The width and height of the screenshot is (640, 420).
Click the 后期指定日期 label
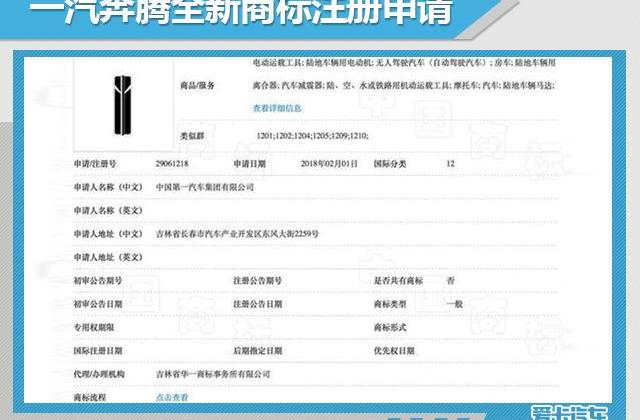pos(258,351)
